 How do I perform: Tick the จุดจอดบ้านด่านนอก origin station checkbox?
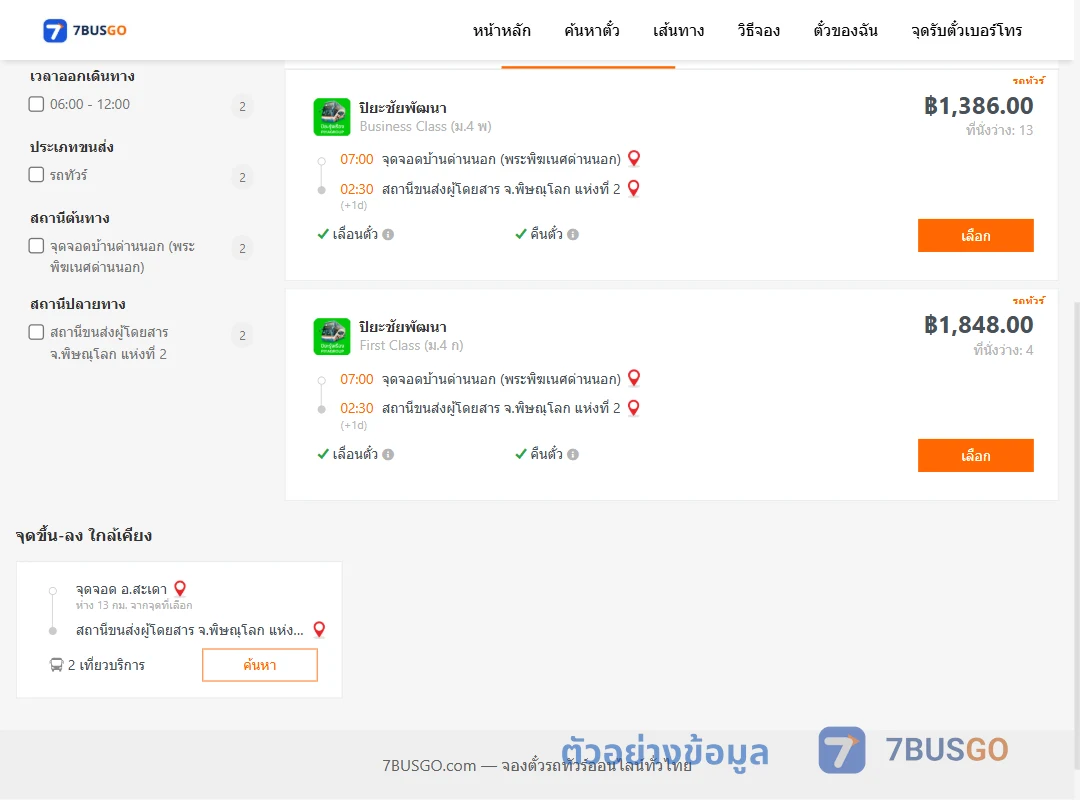pyautogui.click(x=37, y=246)
